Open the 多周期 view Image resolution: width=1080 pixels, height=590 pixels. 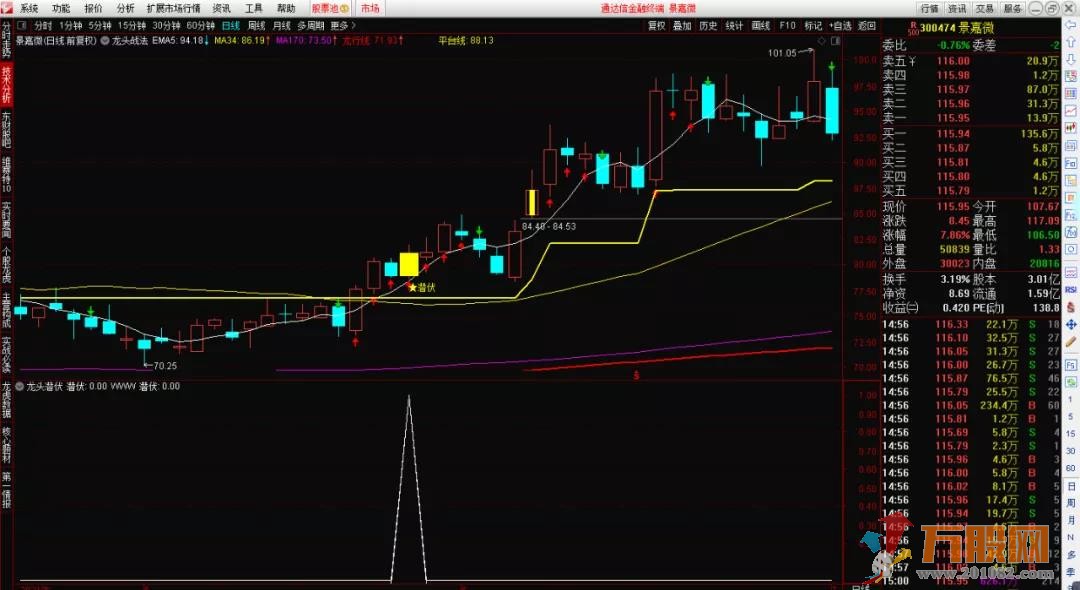point(311,25)
